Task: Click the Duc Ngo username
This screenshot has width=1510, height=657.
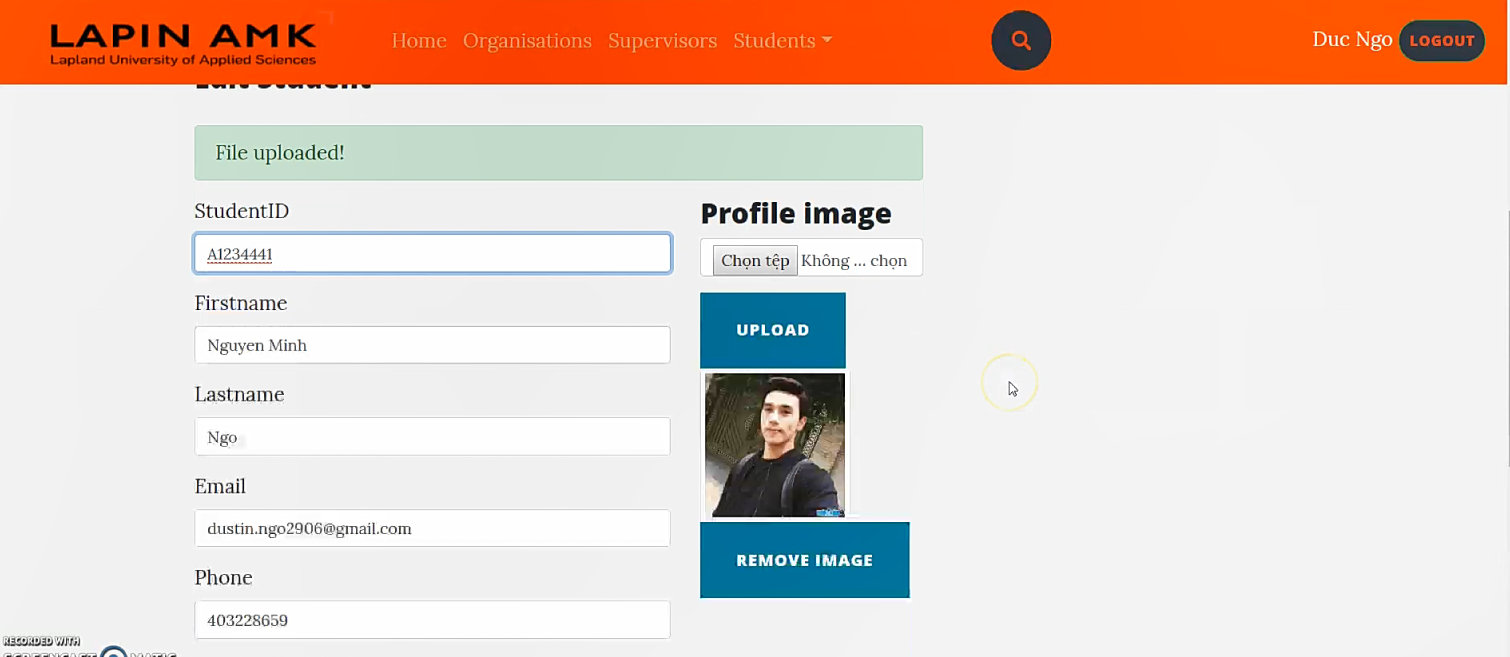Action: tap(1351, 40)
